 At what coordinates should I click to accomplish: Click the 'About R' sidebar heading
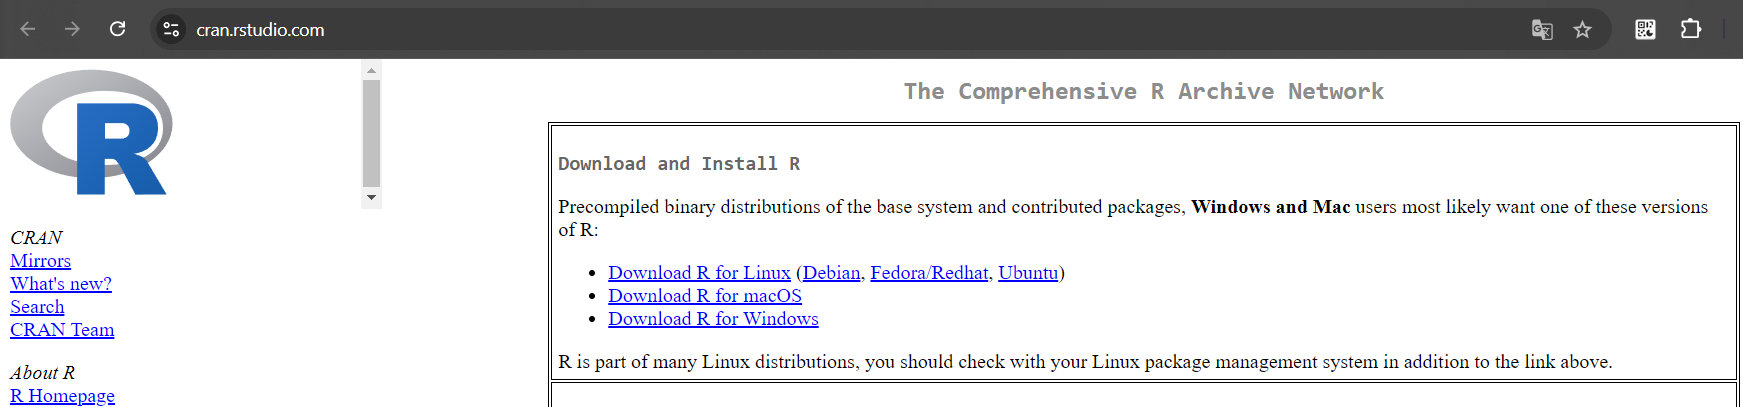[42, 373]
